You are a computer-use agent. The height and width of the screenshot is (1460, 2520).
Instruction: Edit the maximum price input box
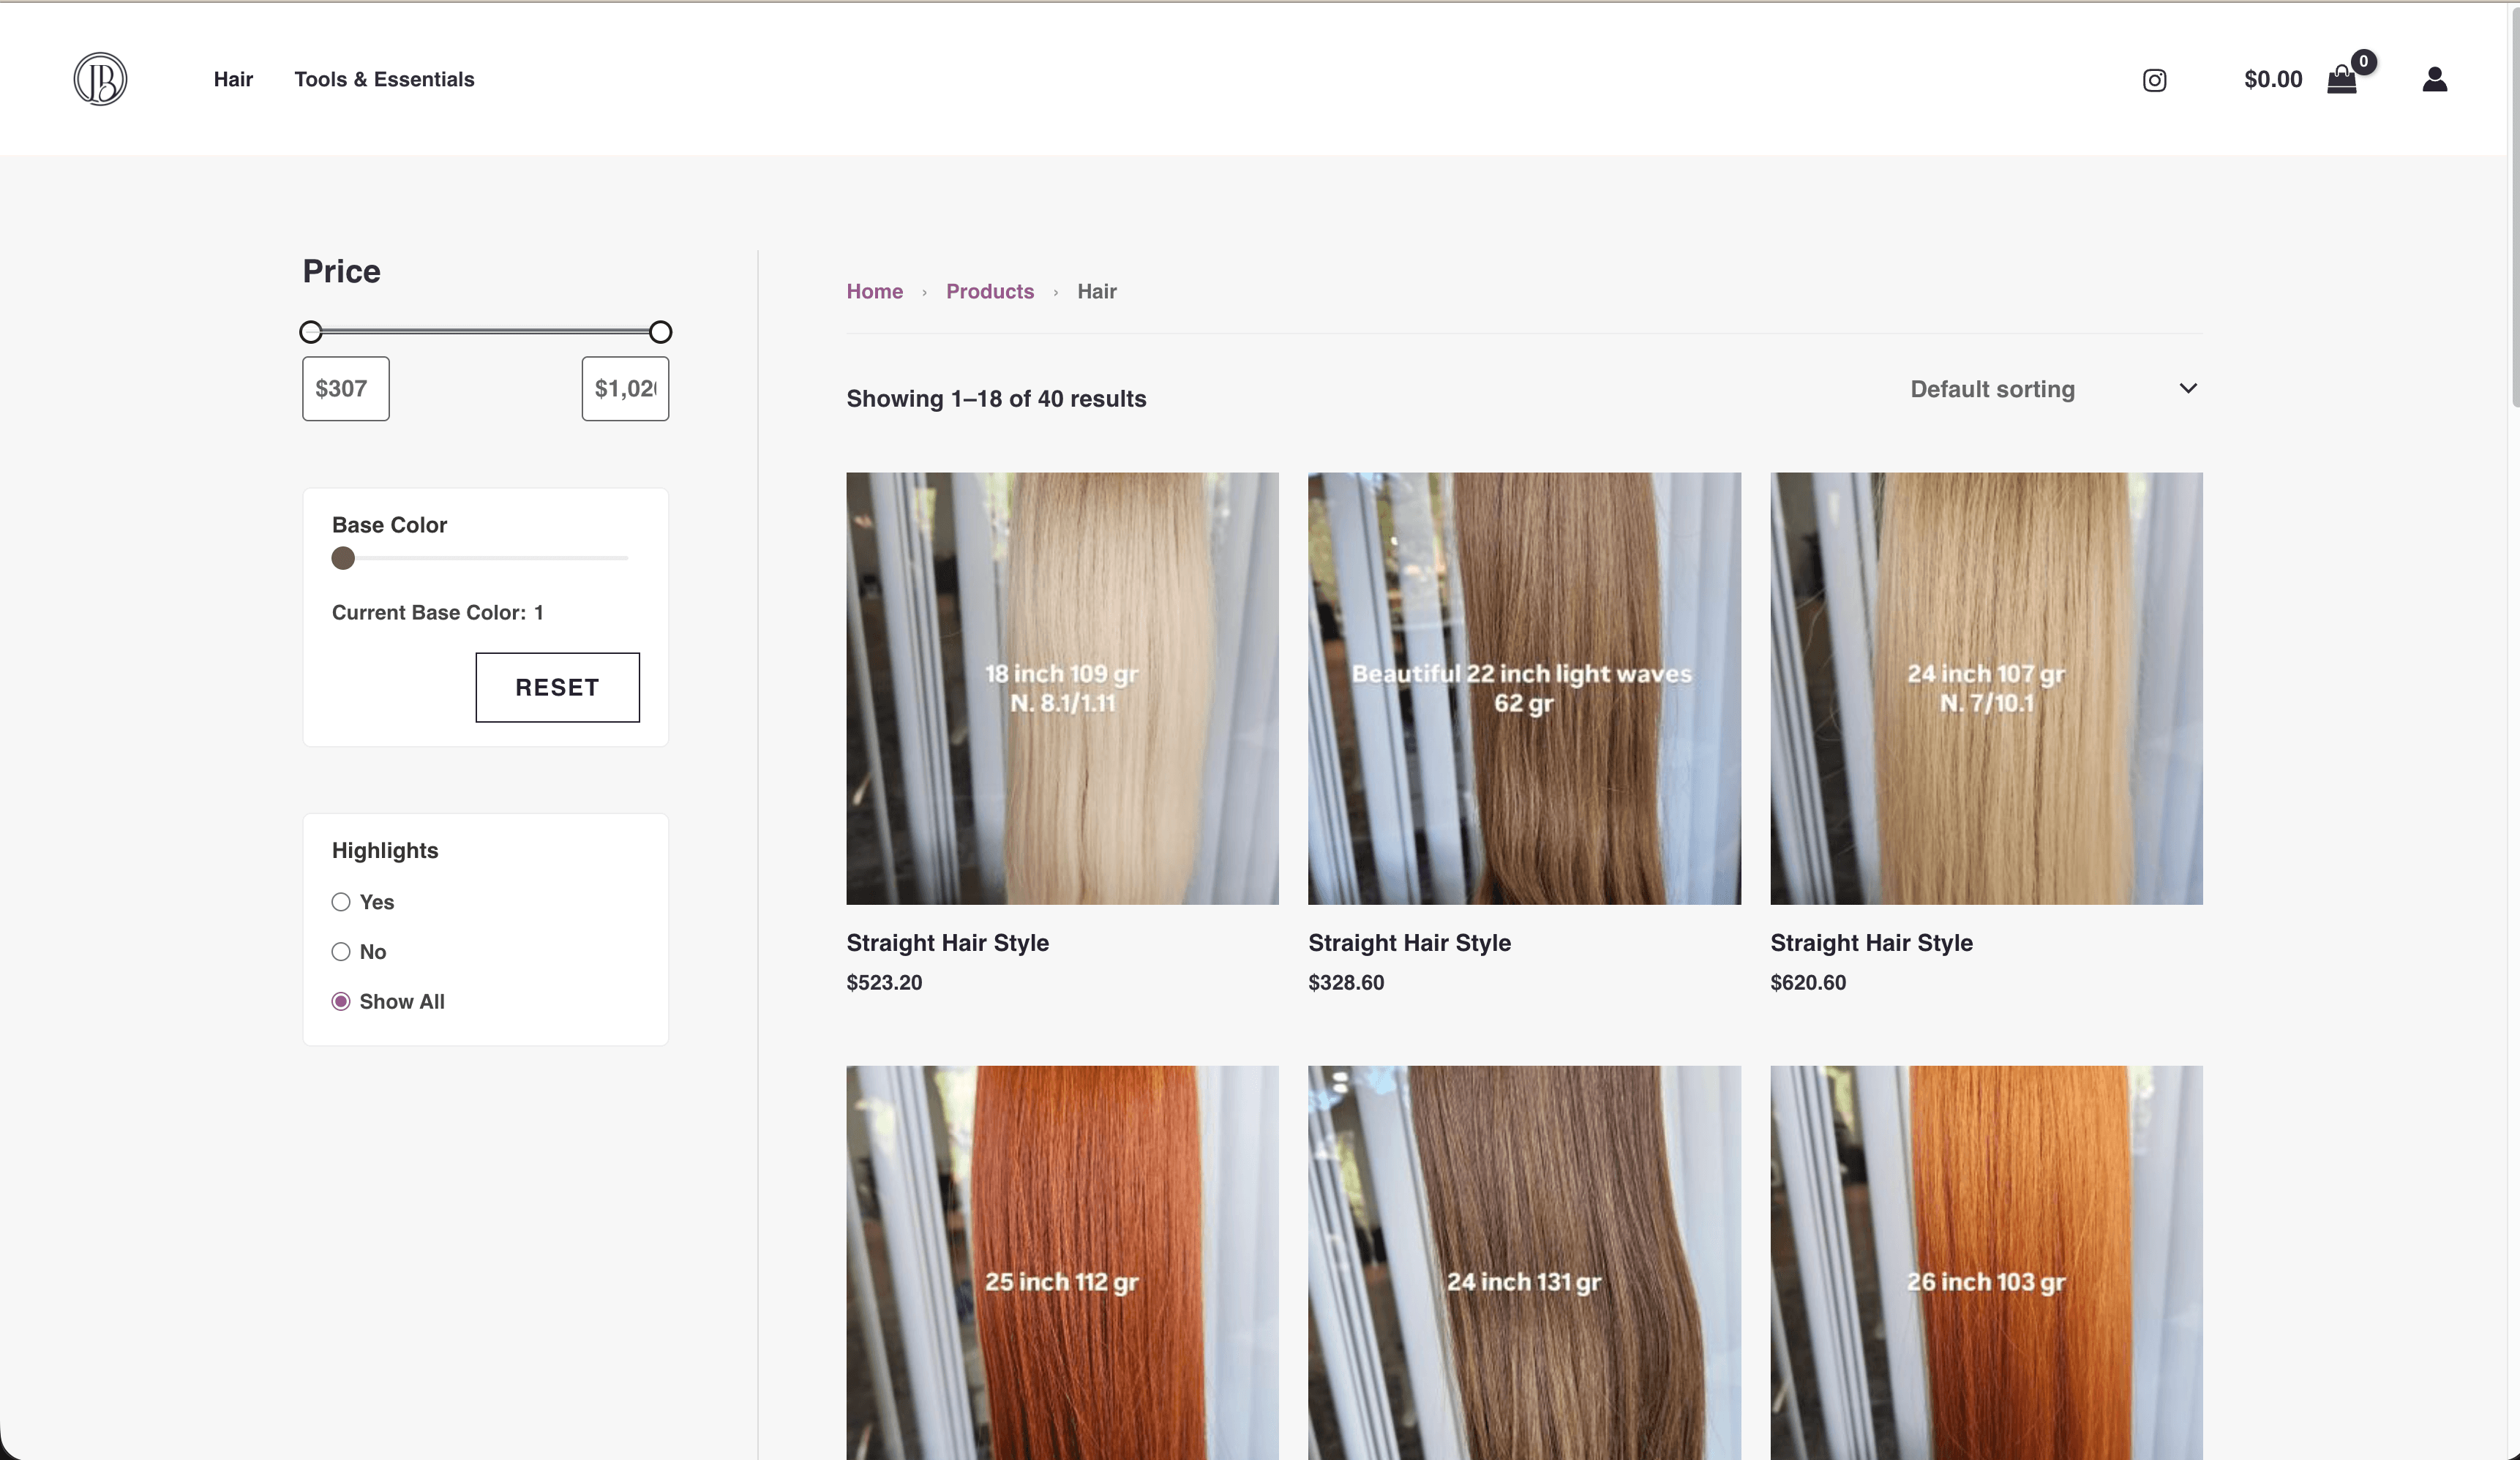point(624,388)
